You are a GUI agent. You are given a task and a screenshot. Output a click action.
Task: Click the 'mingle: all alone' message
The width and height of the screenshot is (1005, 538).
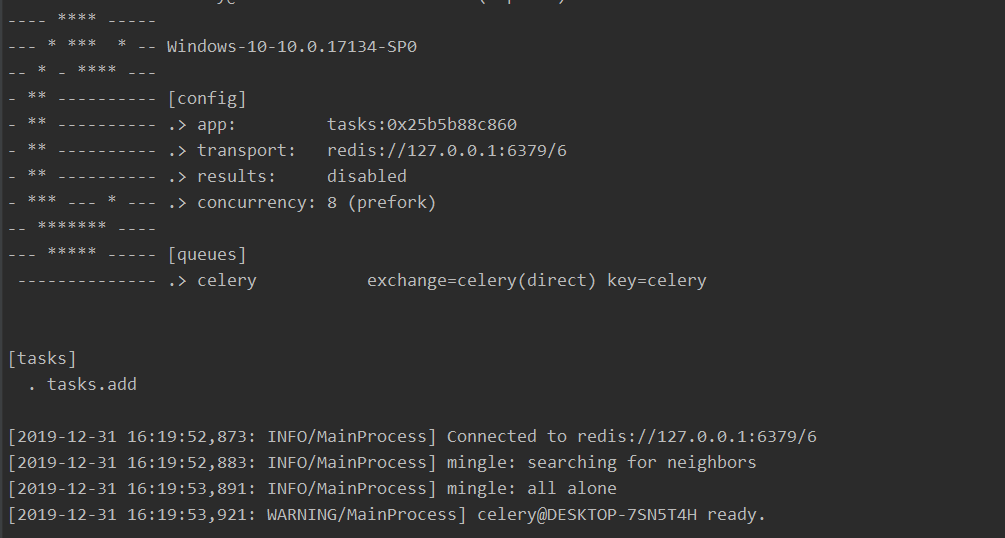pyautogui.click(x=531, y=489)
